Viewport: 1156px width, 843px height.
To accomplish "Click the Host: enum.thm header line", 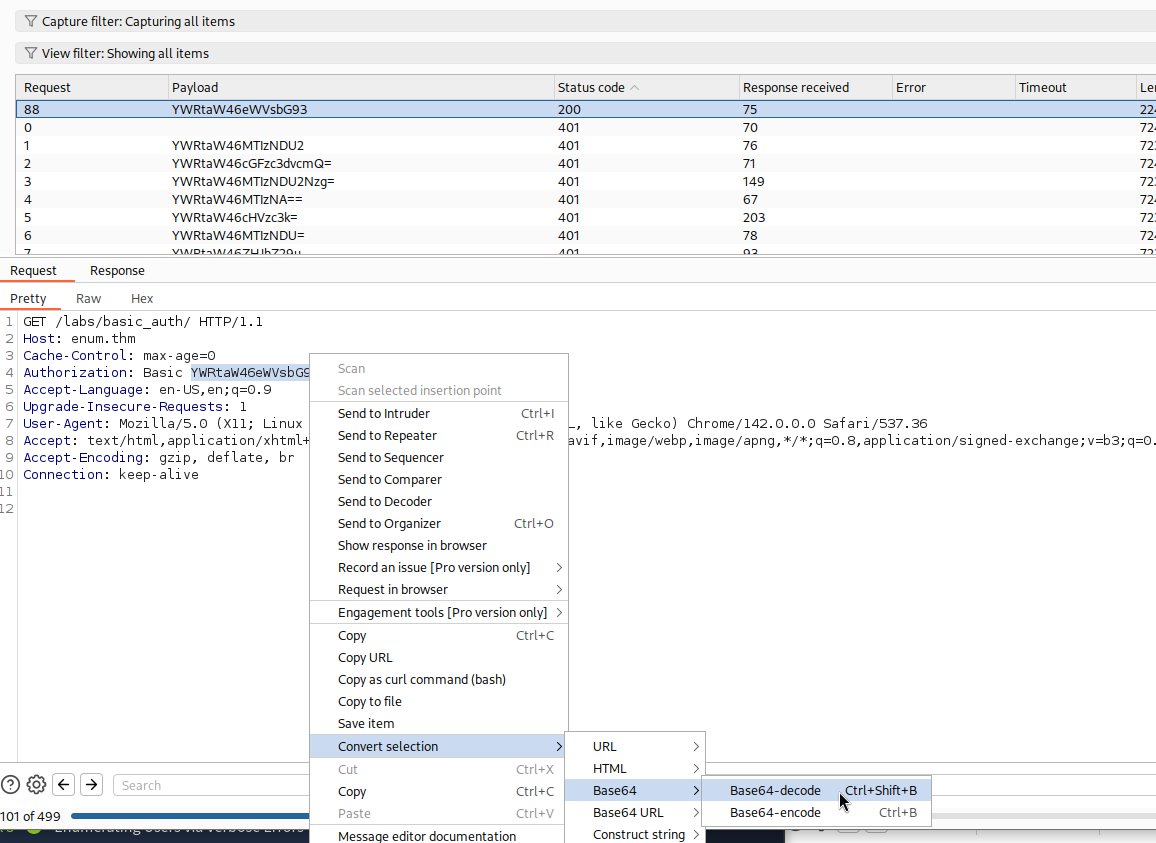I will click(79, 339).
